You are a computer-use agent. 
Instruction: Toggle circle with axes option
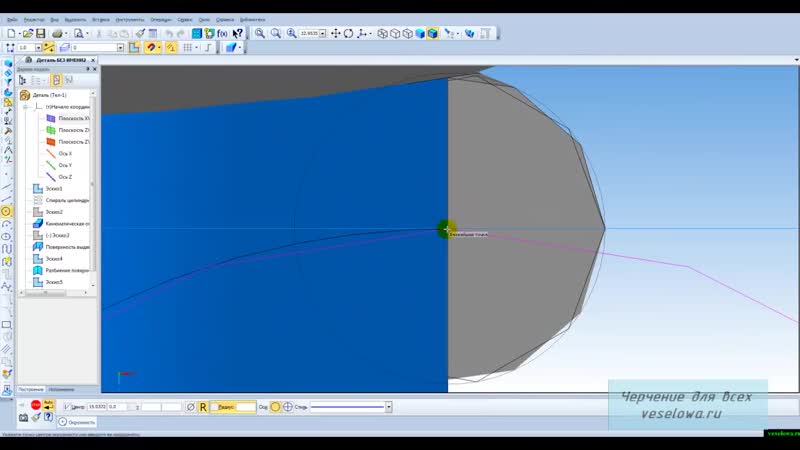point(288,407)
